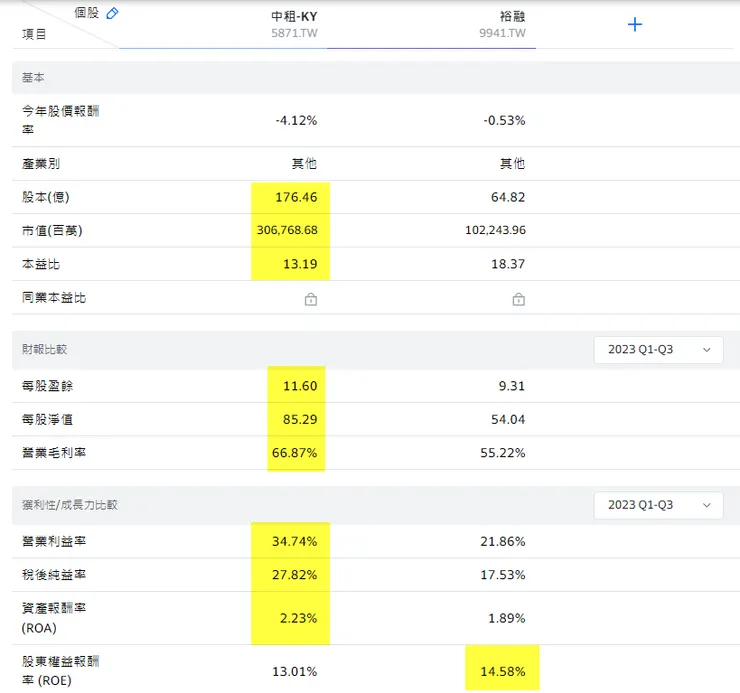
Task: Click the 每股盈餘 row label
Action: tap(47, 386)
